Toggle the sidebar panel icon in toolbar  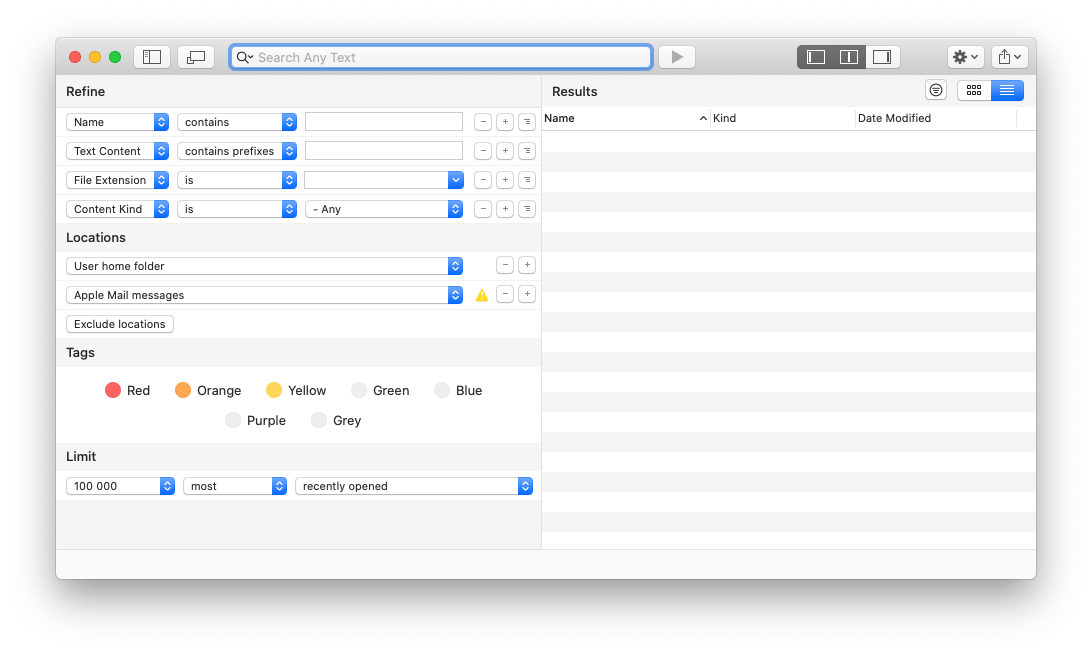[x=152, y=57]
